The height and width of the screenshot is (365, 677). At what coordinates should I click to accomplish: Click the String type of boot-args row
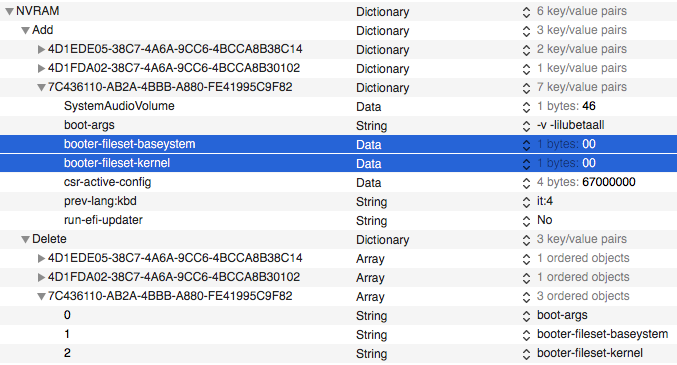click(x=371, y=126)
